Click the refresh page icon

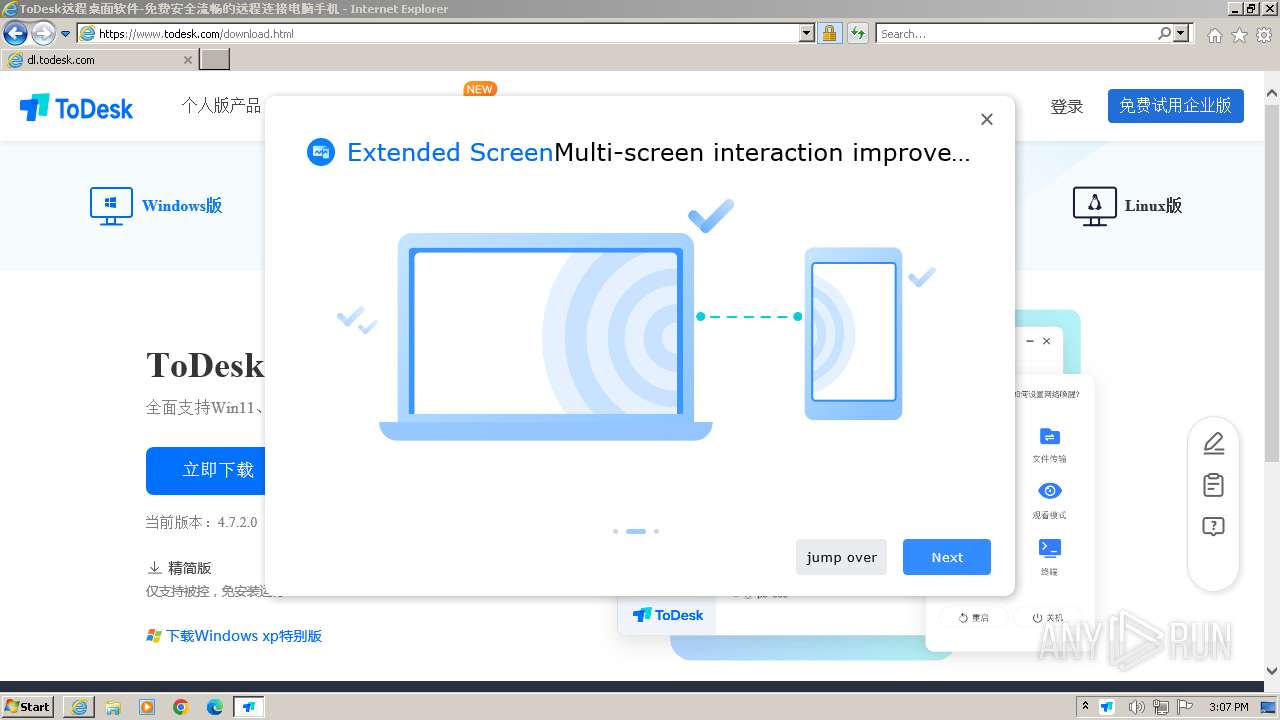pyautogui.click(x=857, y=33)
